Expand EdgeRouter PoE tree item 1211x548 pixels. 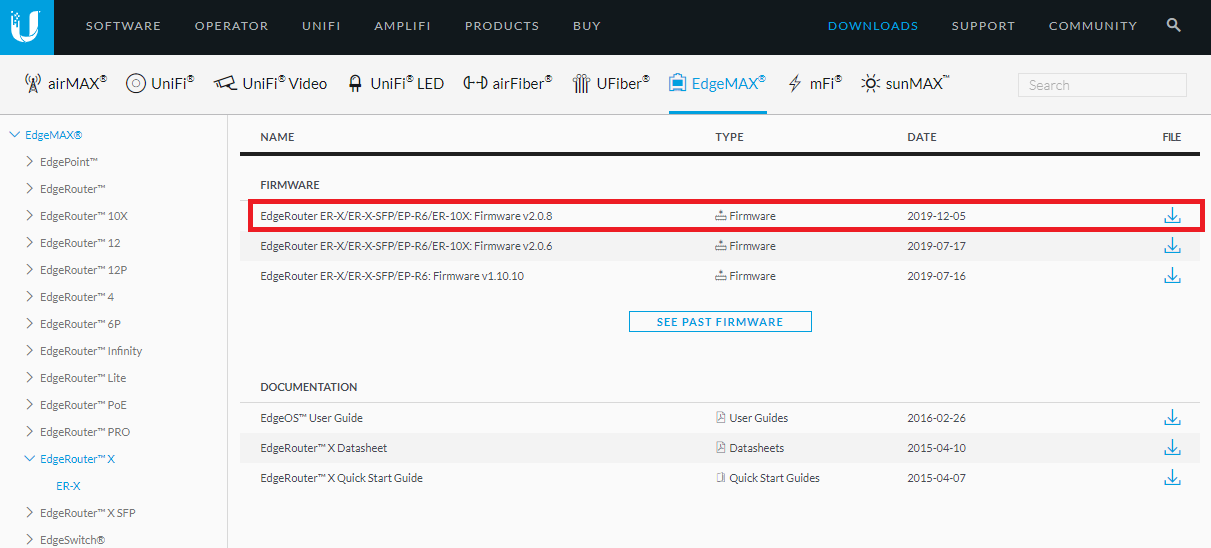30,405
